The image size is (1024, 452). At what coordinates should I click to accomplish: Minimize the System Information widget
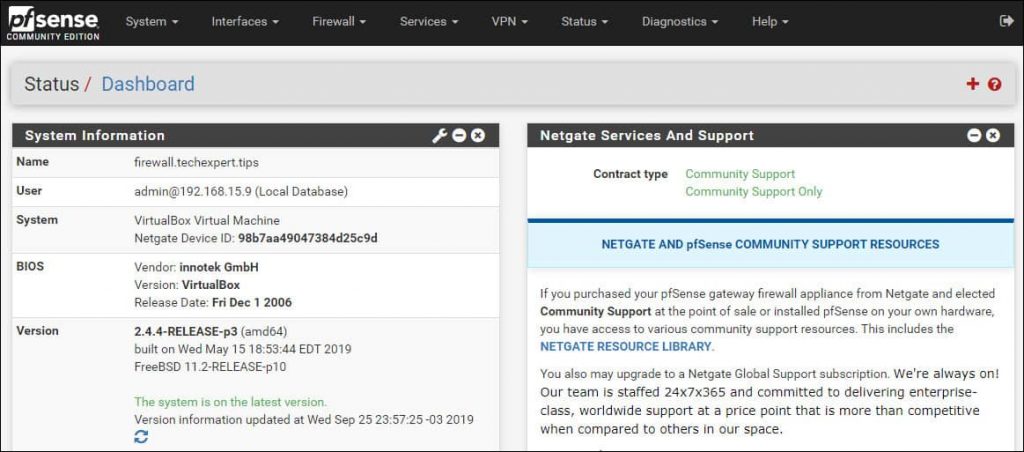pos(459,136)
